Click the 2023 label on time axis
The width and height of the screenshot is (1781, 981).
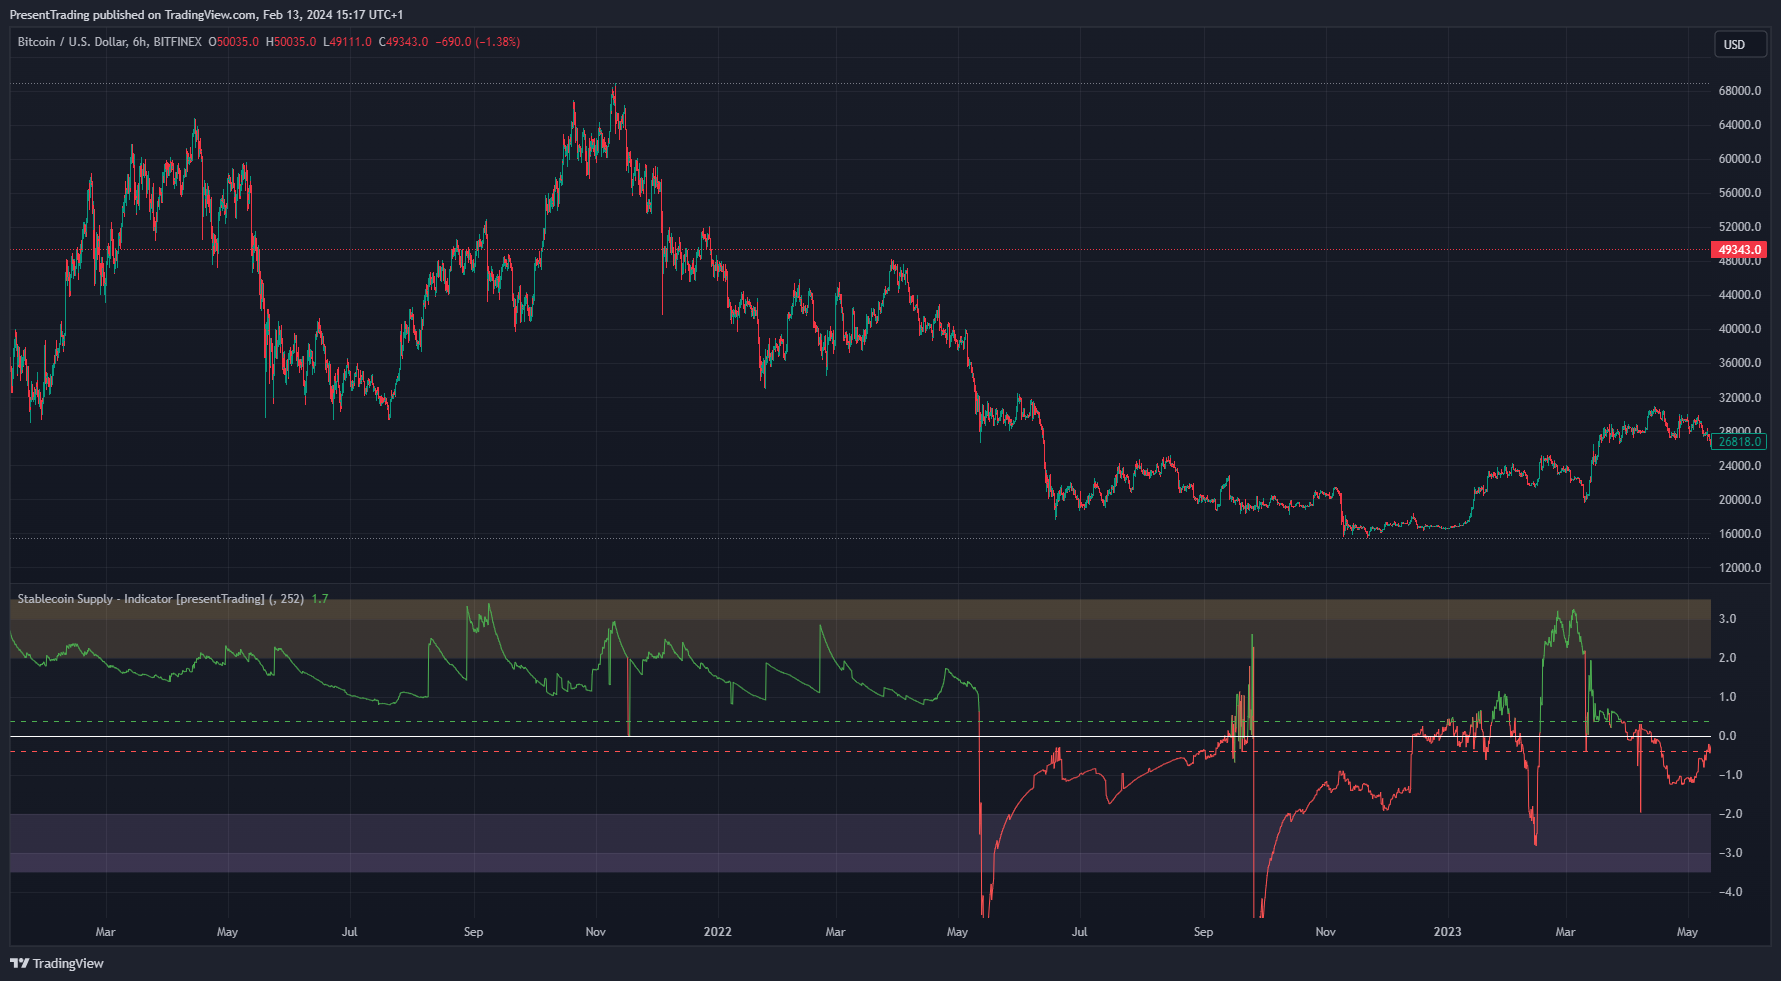[1447, 932]
